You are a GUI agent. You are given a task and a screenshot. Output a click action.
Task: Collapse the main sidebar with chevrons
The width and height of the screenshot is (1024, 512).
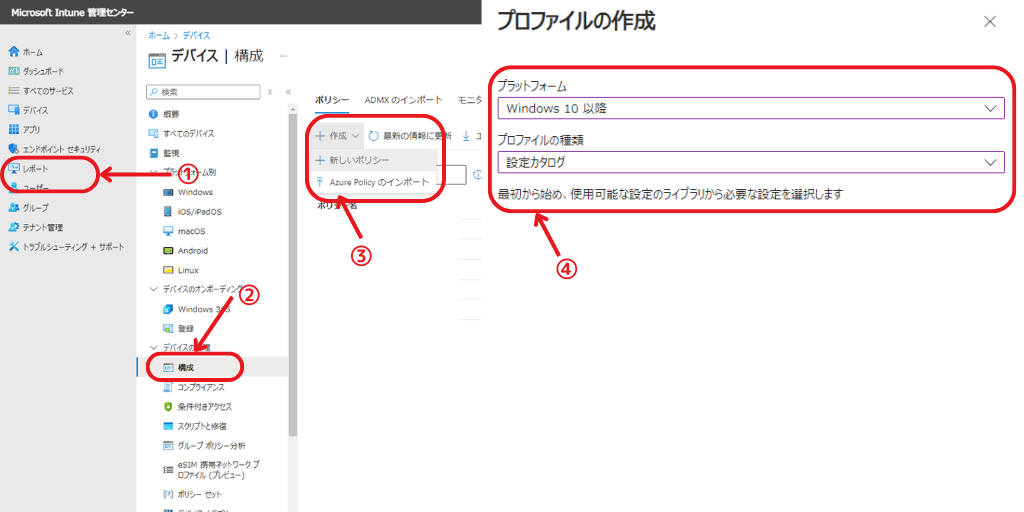[128, 33]
